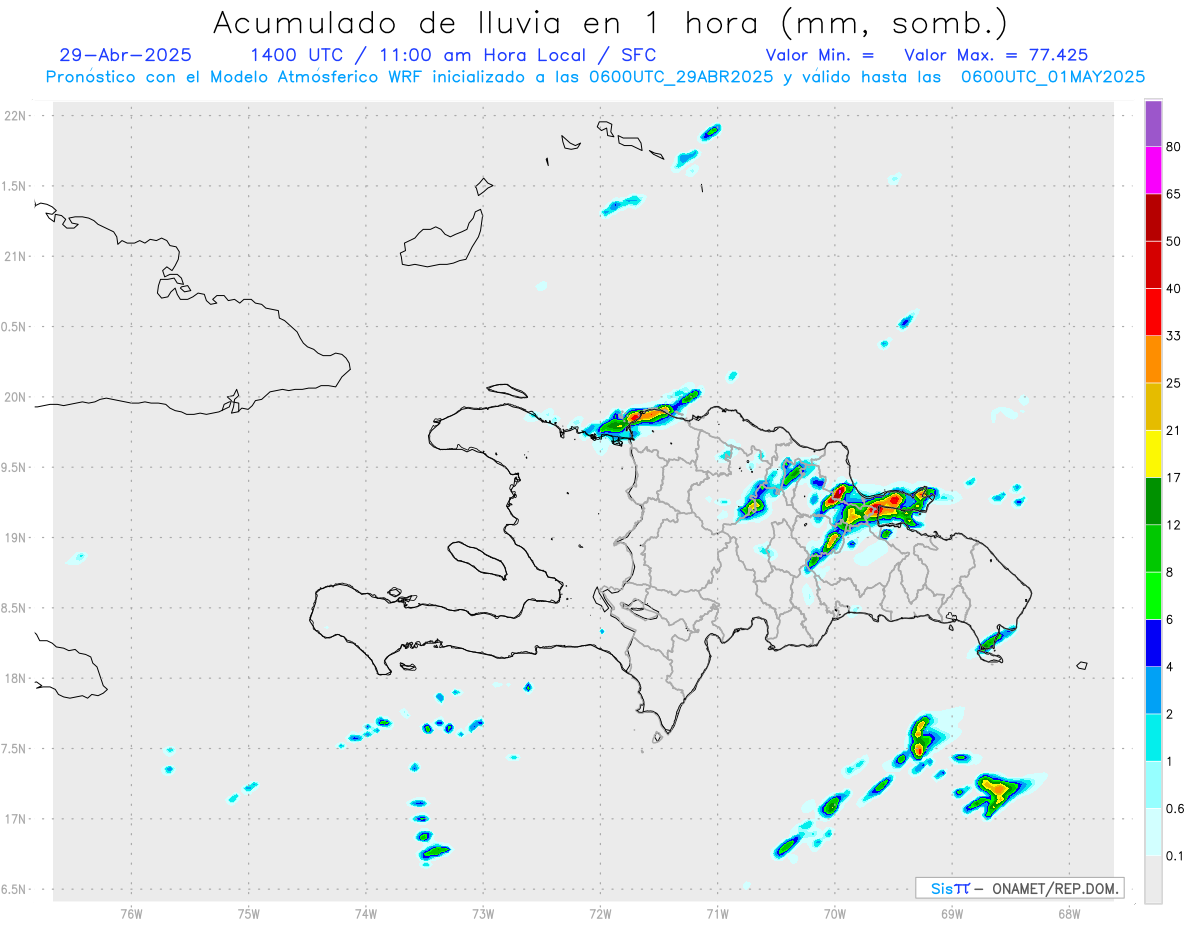Click the '74W' longitude label
Screen dimensions: 1200x927
[x=366, y=913]
